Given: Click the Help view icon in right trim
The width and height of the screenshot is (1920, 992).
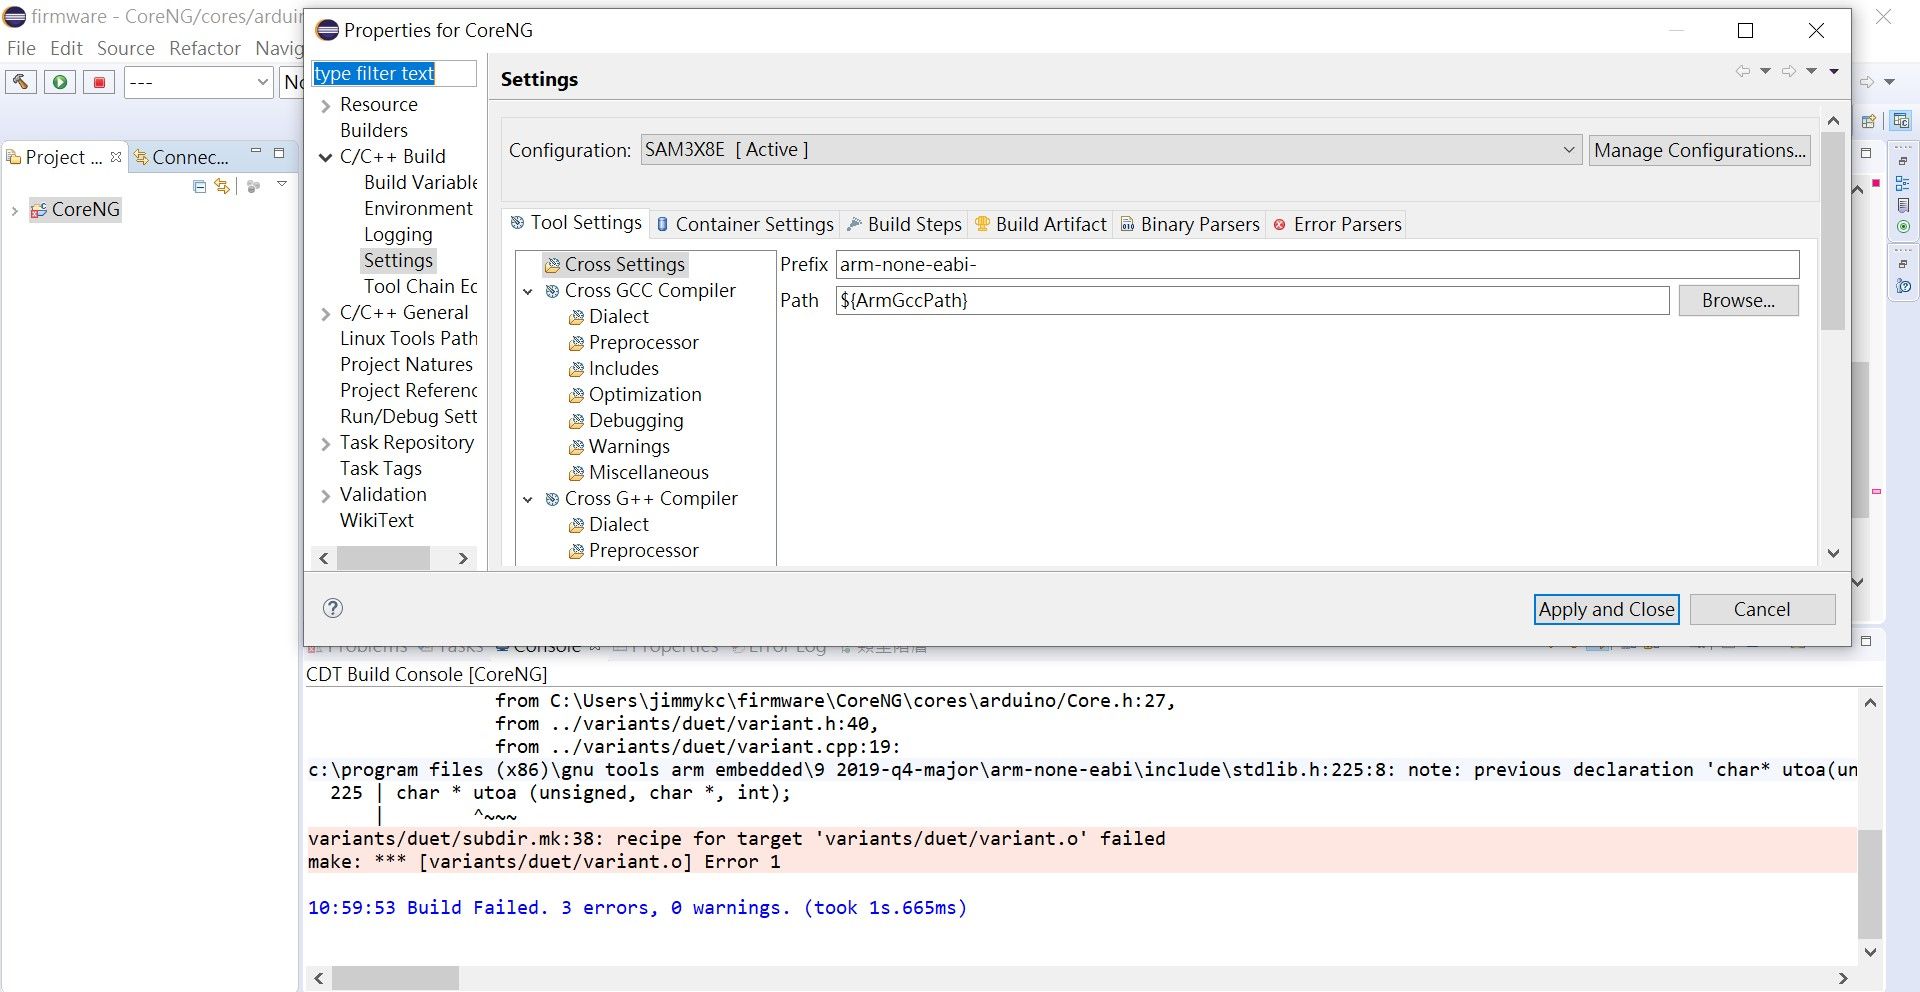Looking at the screenshot, I should point(1903,286).
